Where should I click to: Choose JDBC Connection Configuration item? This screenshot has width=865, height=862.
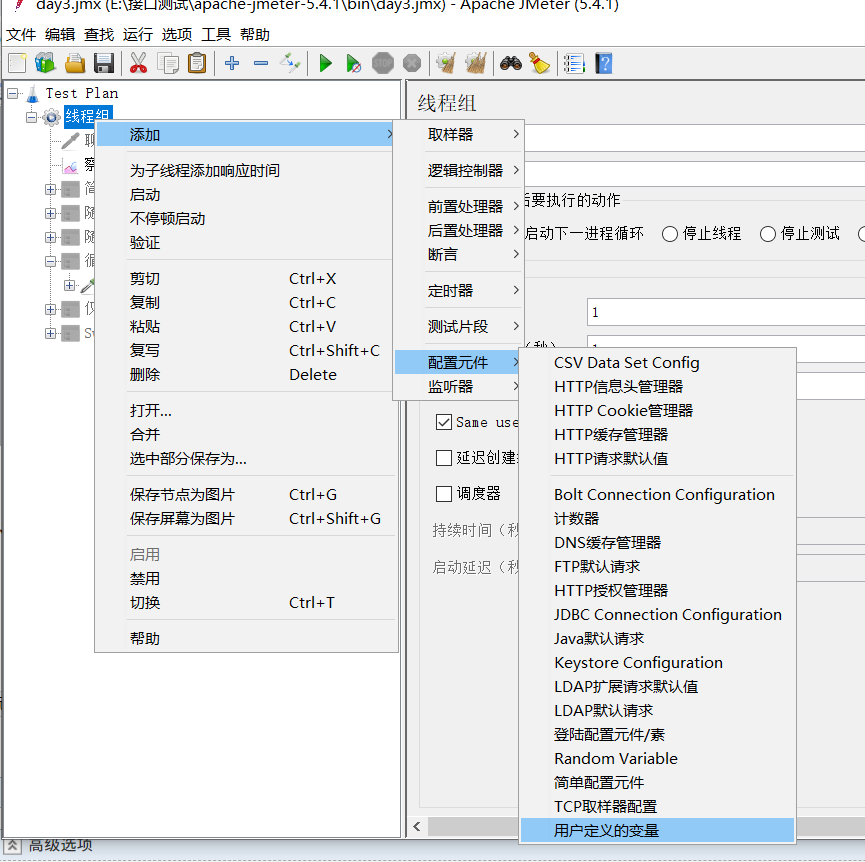click(657, 615)
